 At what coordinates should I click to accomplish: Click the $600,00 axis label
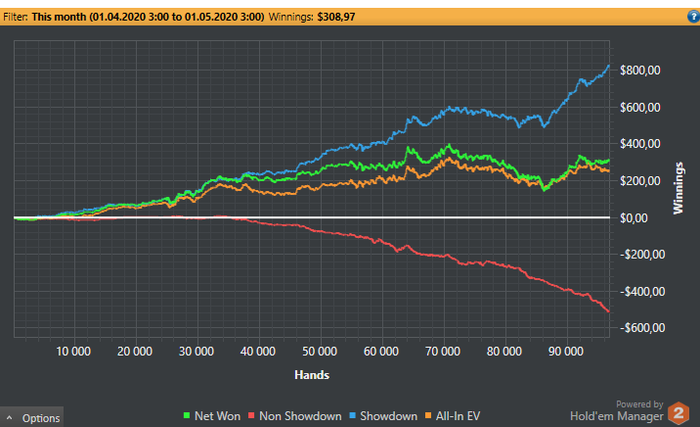click(640, 107)
